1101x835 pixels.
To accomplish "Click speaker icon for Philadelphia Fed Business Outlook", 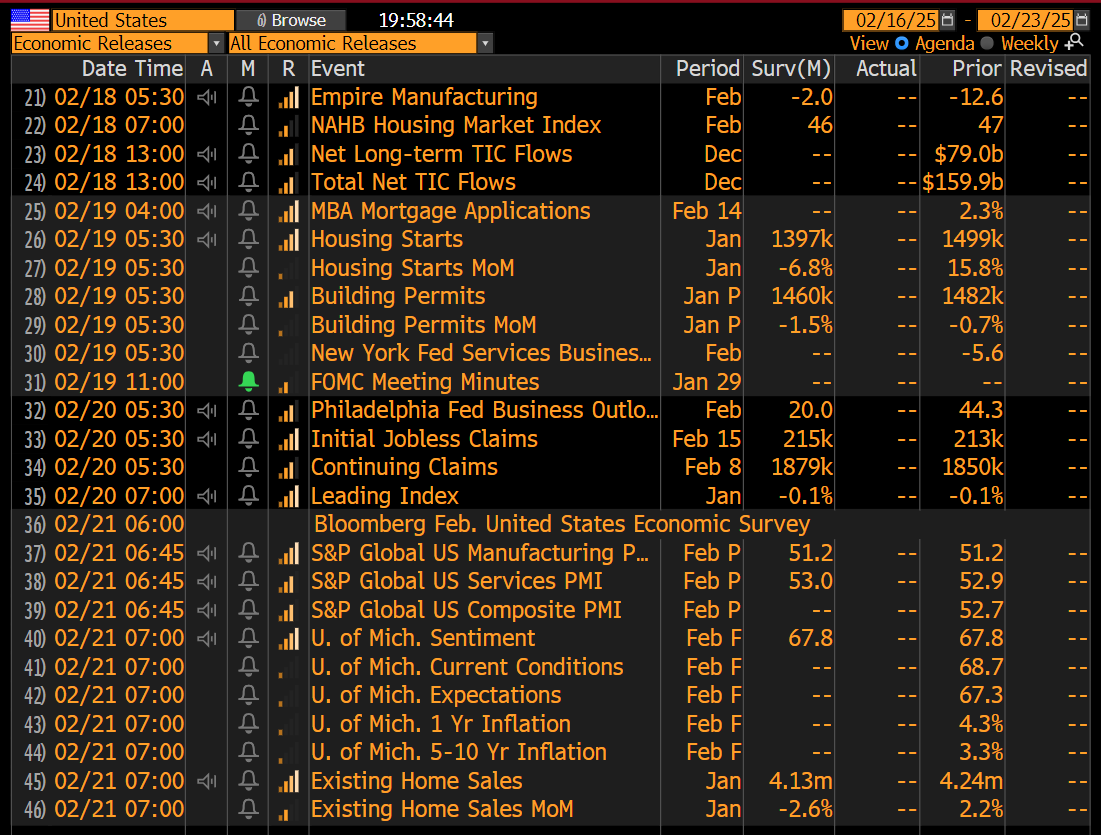I will [206, 410].
